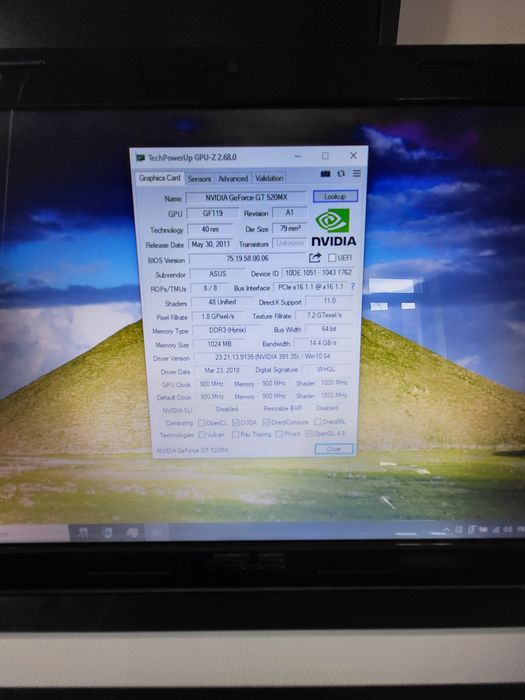Click the Bus Interface PCIe x16 1.1 value
The height and width of the screenshot is (700, 525).
tap(311, 287)
